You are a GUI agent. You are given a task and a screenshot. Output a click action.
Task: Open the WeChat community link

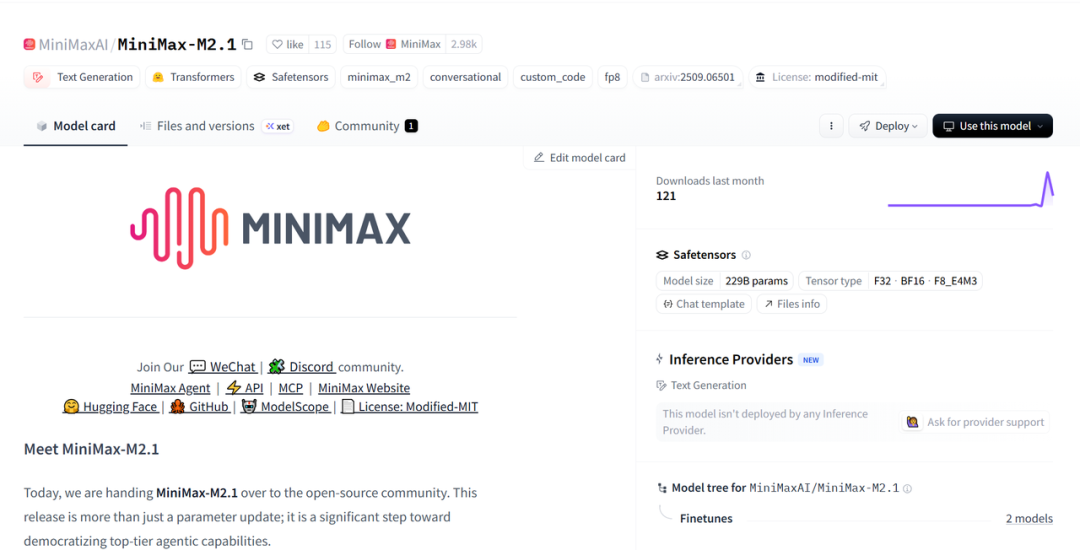coord(222,367)
